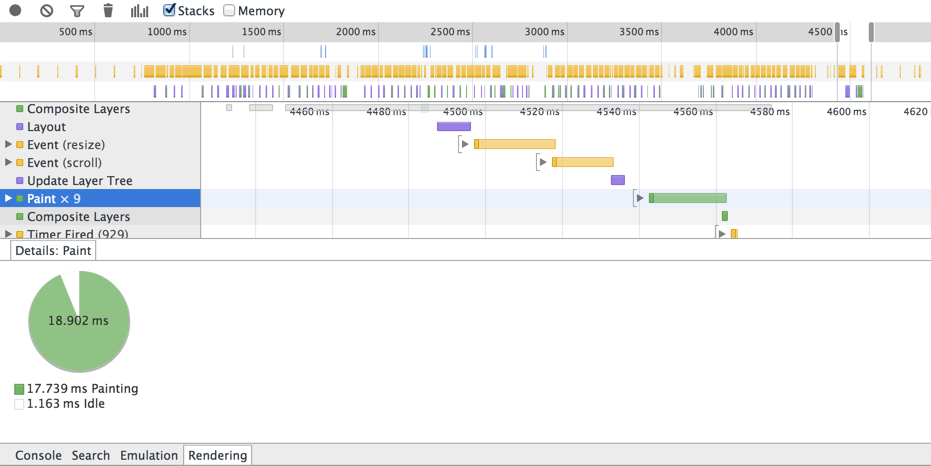Expand the Event (scroll) record
The height and width of the screenshot is (466, 931).
(9, 163)
